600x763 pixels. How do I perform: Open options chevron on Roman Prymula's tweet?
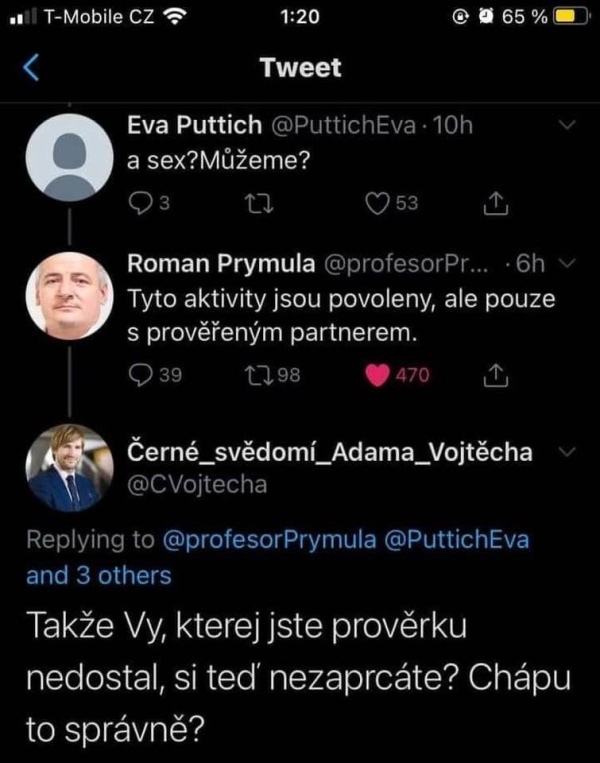coord(566,264)
